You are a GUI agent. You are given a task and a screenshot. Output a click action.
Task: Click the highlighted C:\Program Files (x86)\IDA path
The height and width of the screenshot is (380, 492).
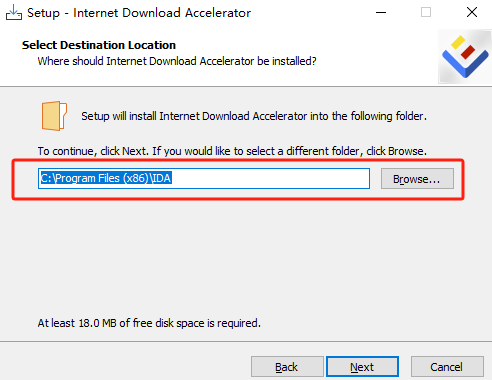[x=106, y=178]
